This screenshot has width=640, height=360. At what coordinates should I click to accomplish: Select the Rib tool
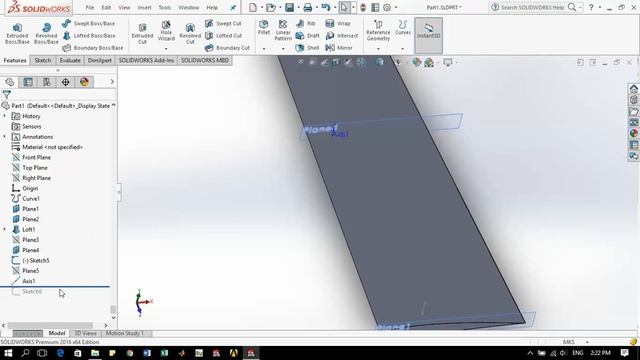tap(306, 24)
